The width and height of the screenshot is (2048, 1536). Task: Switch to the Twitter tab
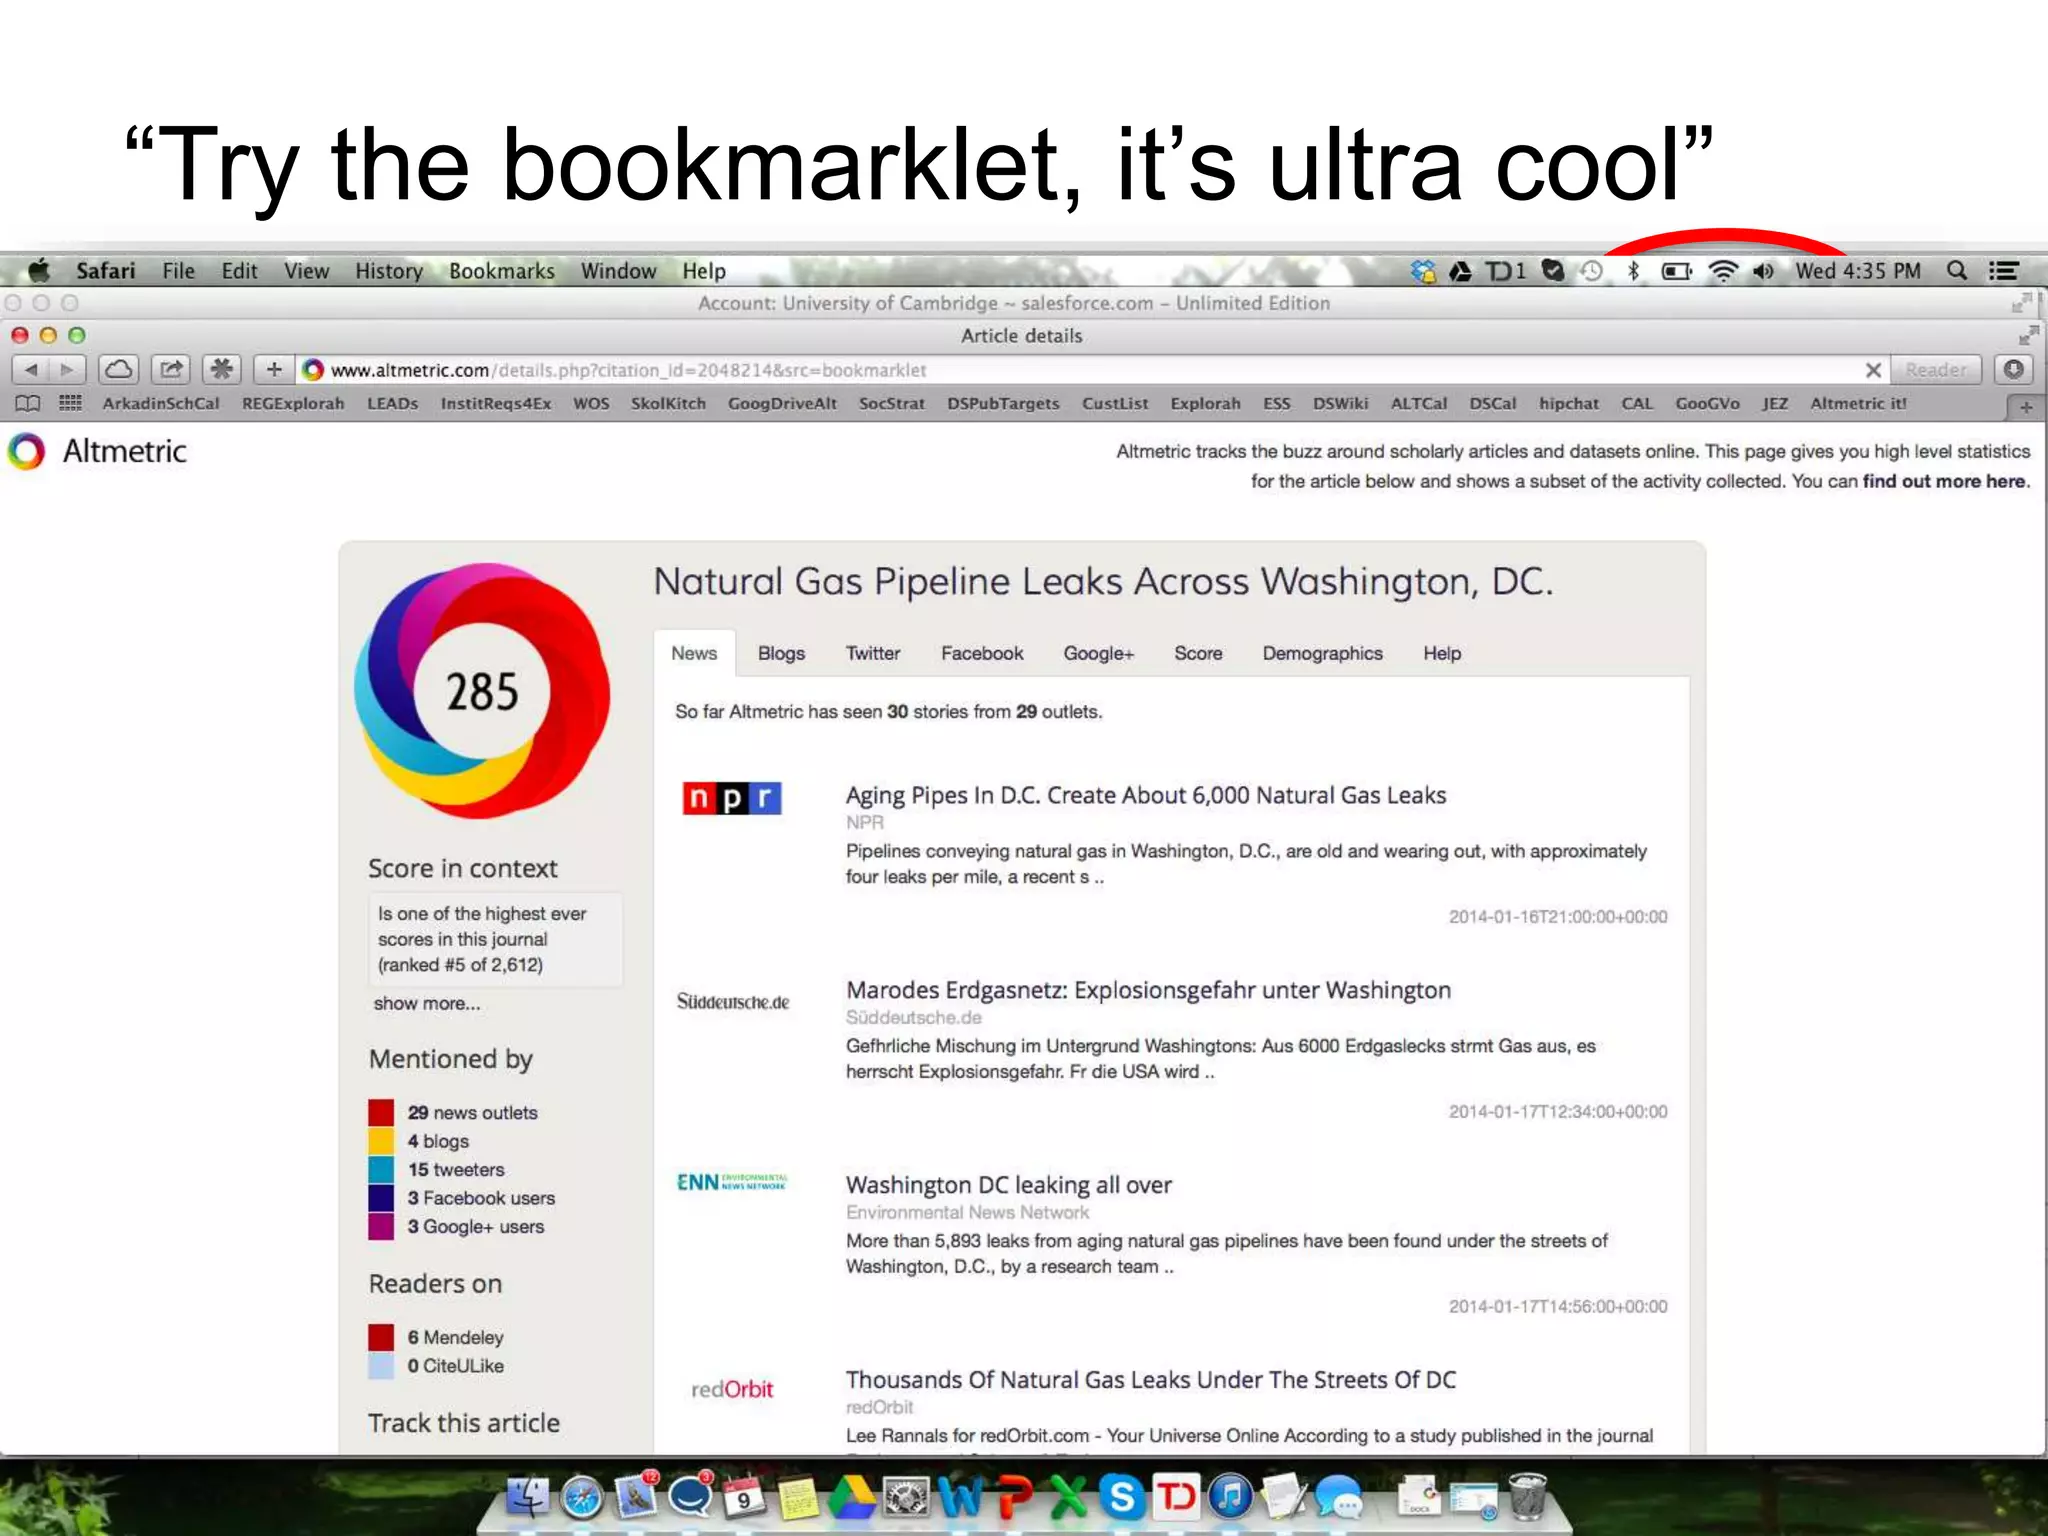click(x=873, y=653)
